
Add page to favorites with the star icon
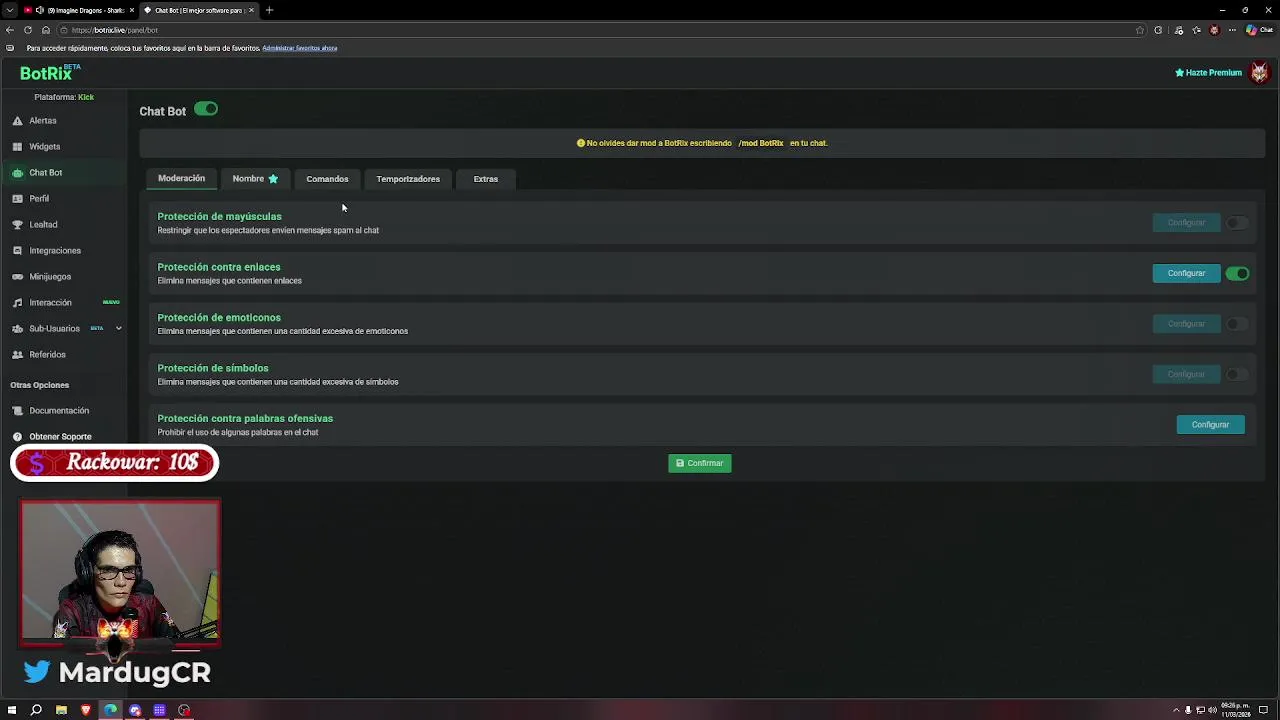1139,30
